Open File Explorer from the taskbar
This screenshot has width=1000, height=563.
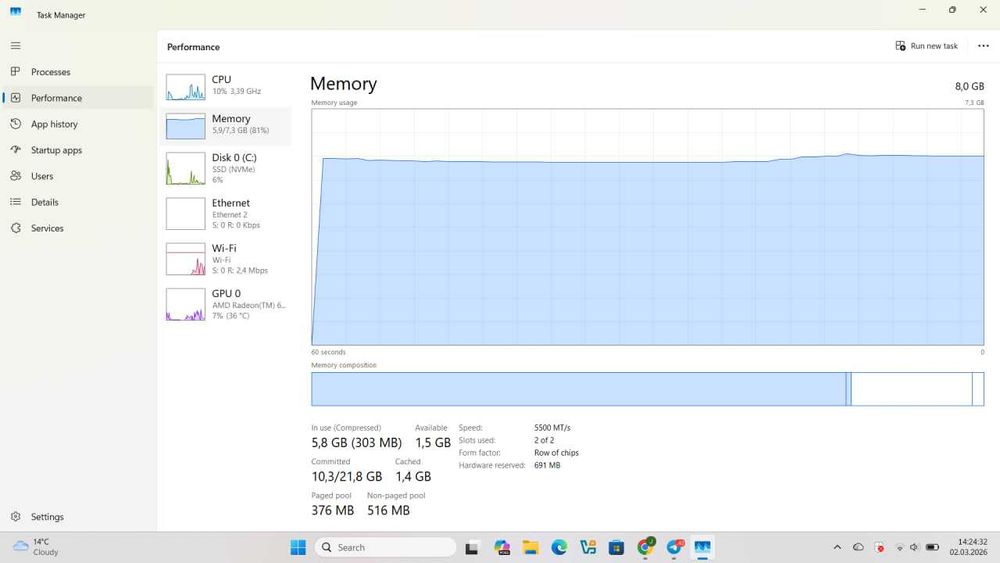click(530, 547)
